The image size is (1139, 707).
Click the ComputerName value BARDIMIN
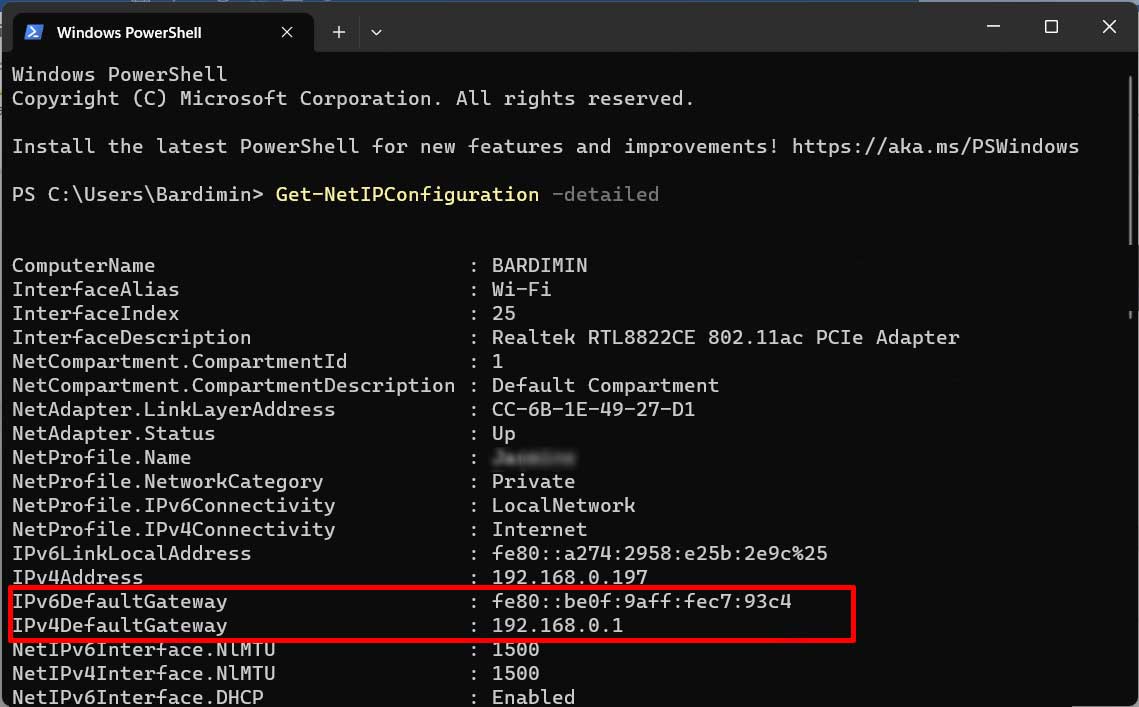(539, 266)
